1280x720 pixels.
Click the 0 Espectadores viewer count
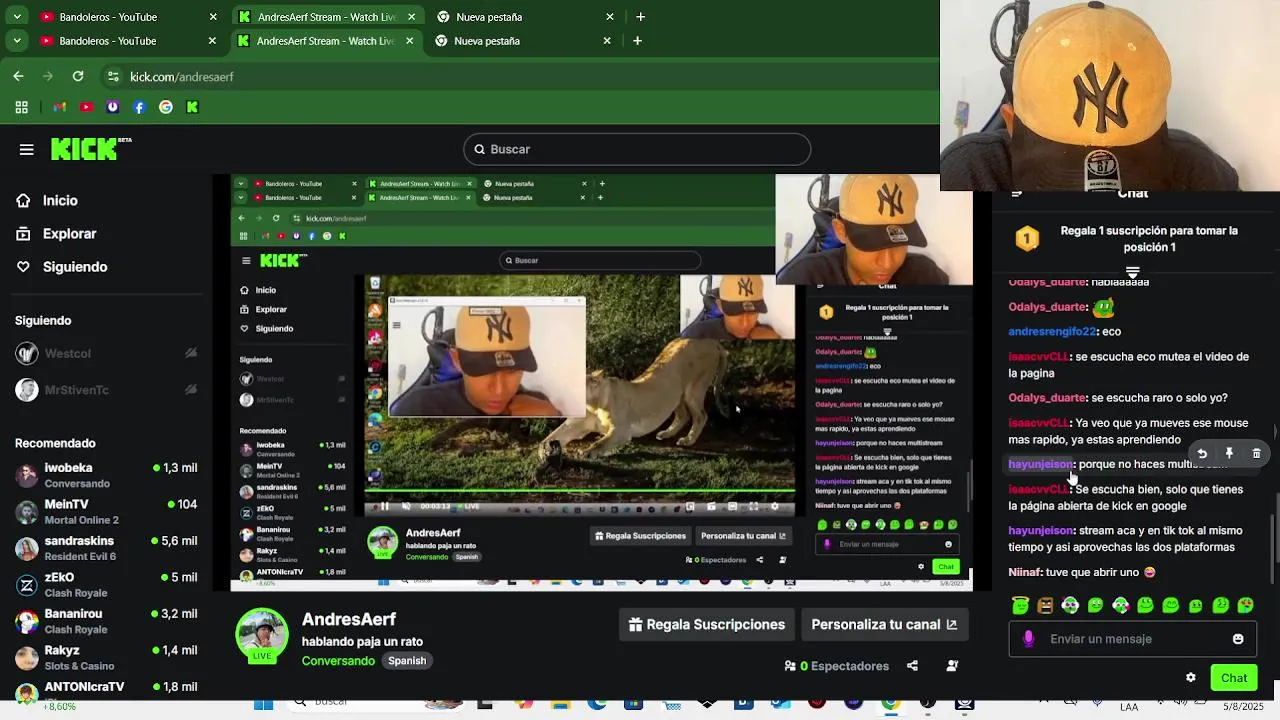pos(837,666)
